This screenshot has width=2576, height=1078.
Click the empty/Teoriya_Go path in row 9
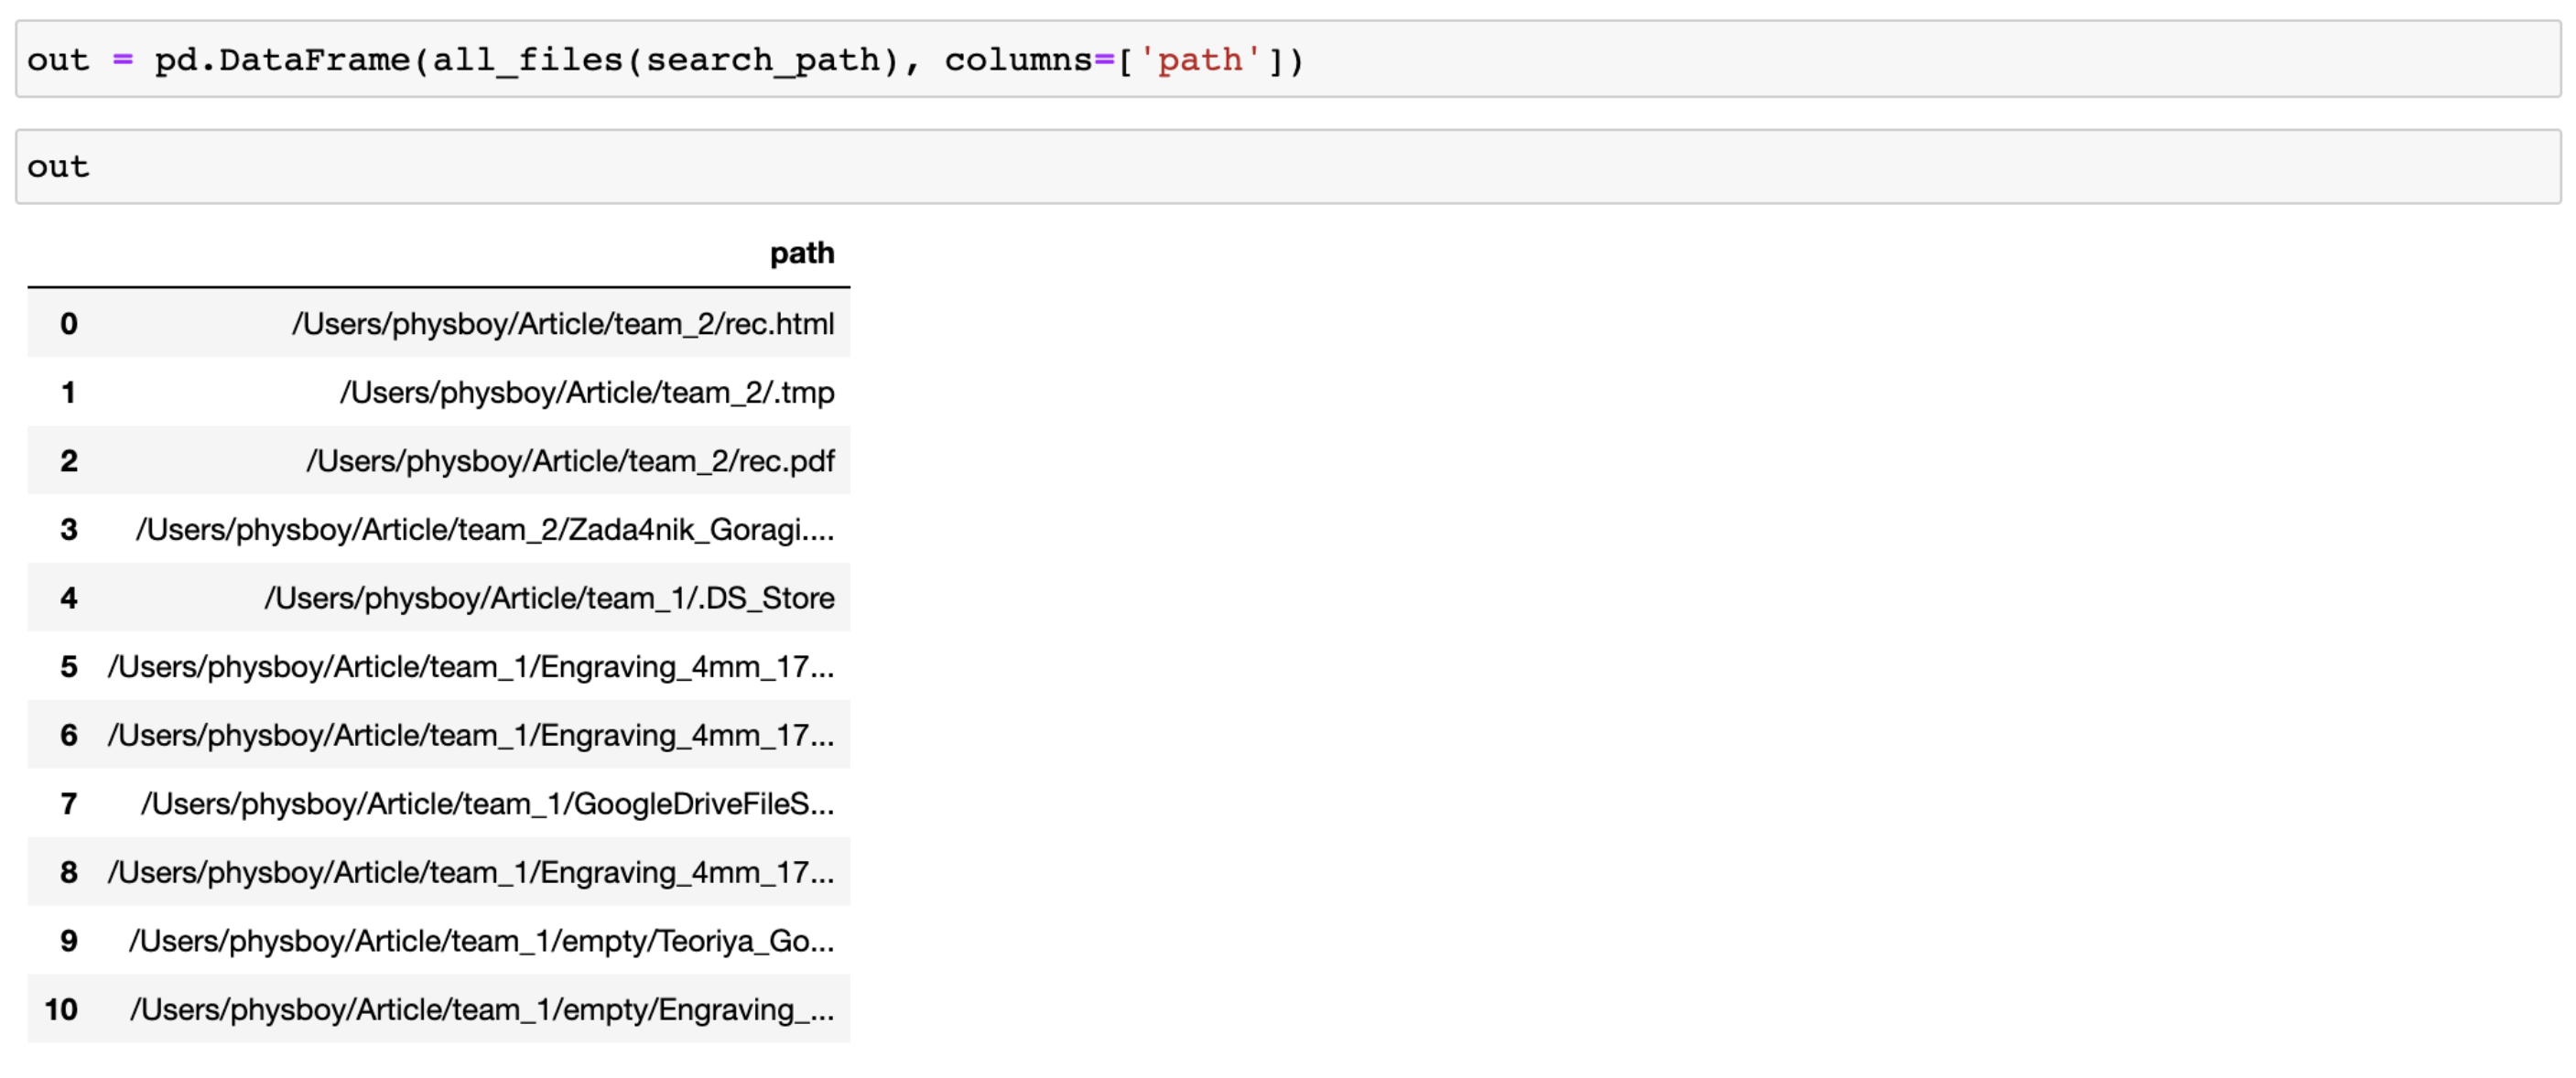click(x=481, y=941)
